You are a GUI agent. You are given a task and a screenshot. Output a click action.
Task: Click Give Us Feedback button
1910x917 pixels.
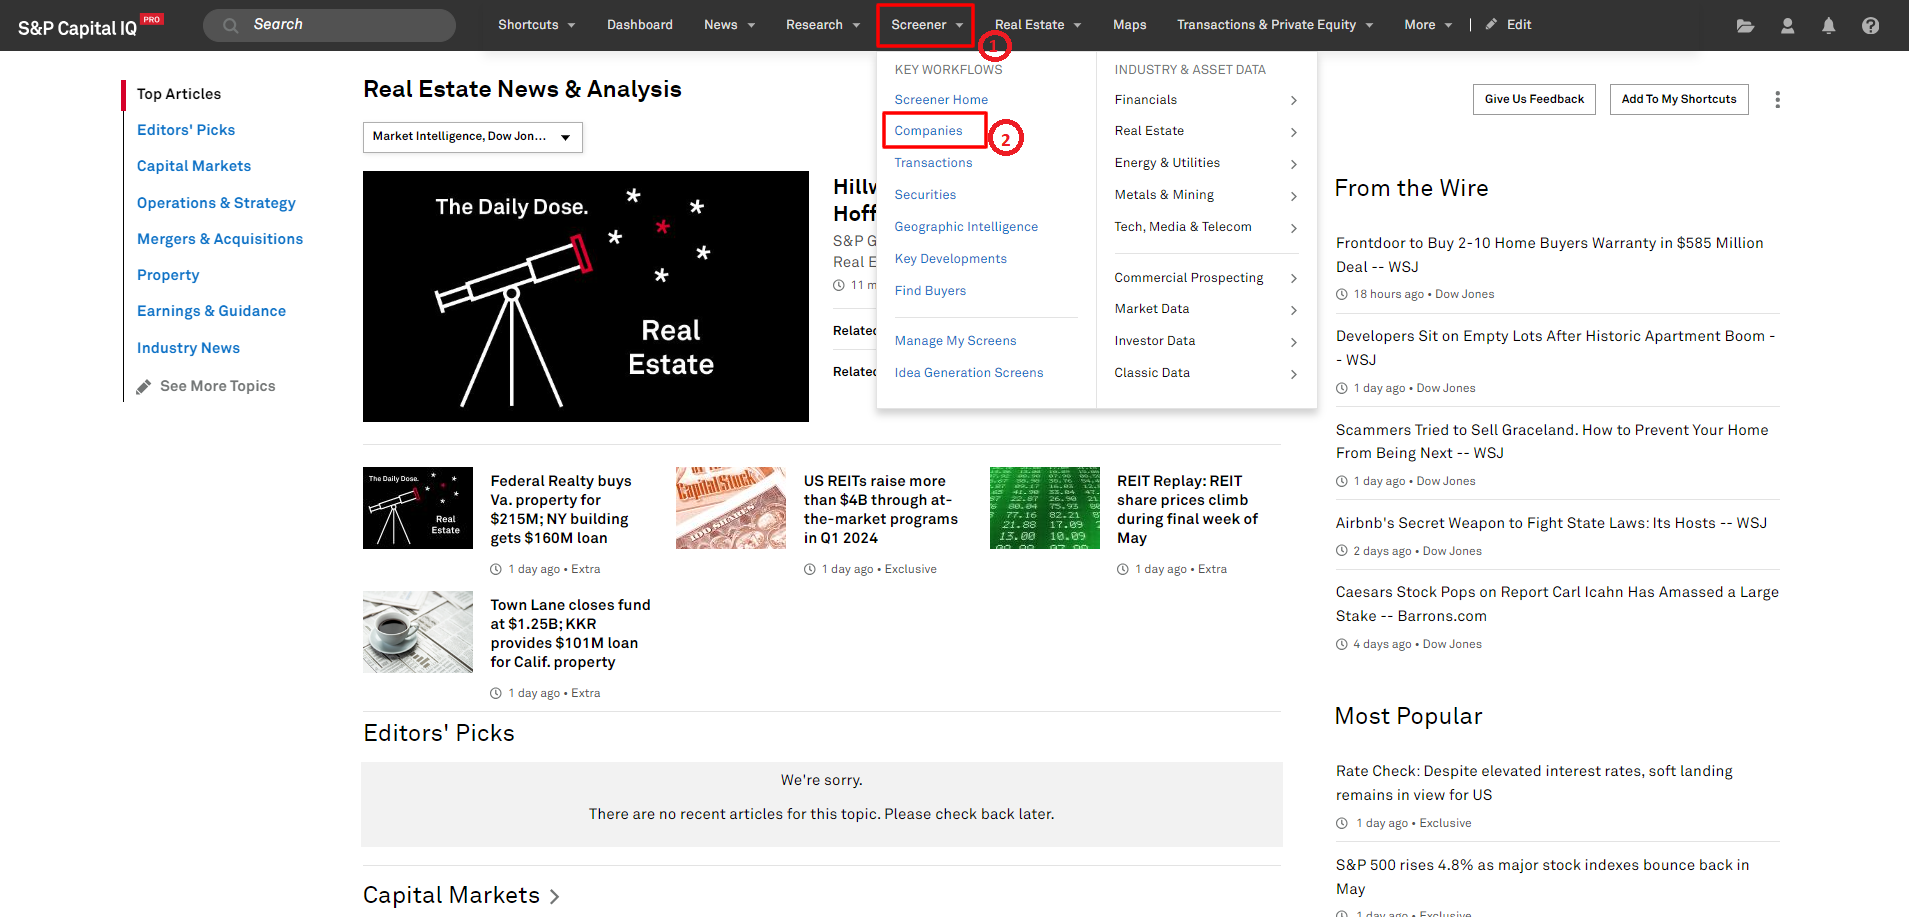1534,99
